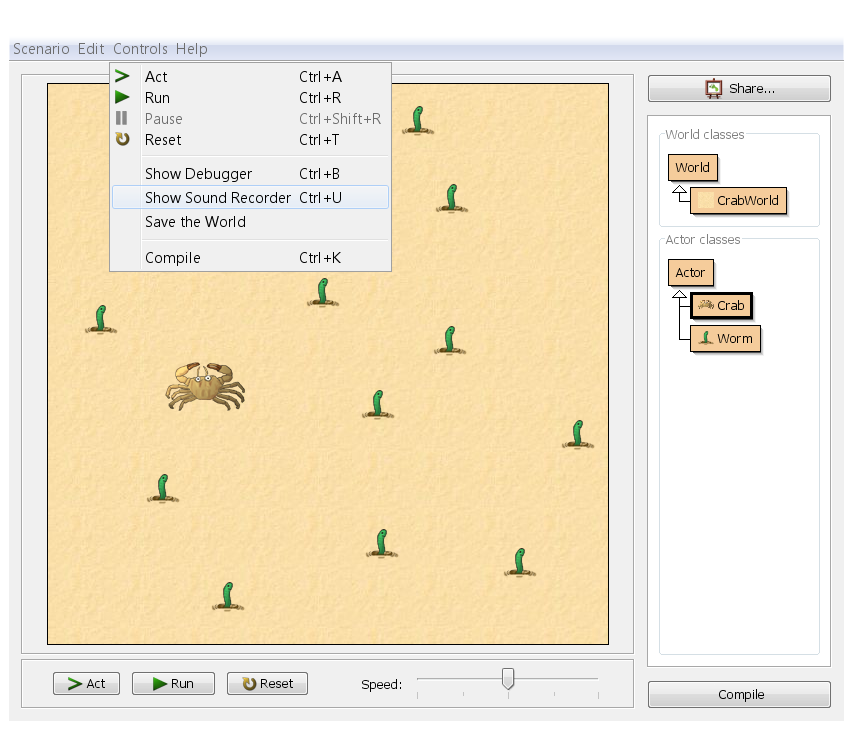
Task: Click the play icon on bottom Run button
Action: click(159, 684)
